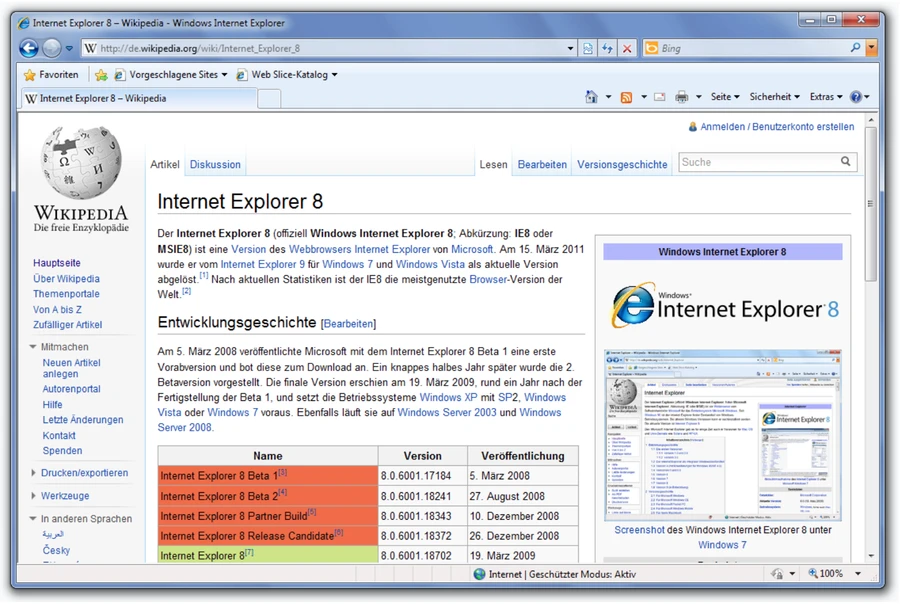Click the browser Back arrow button
900x604 pixels.
click(x=29, y=48)
